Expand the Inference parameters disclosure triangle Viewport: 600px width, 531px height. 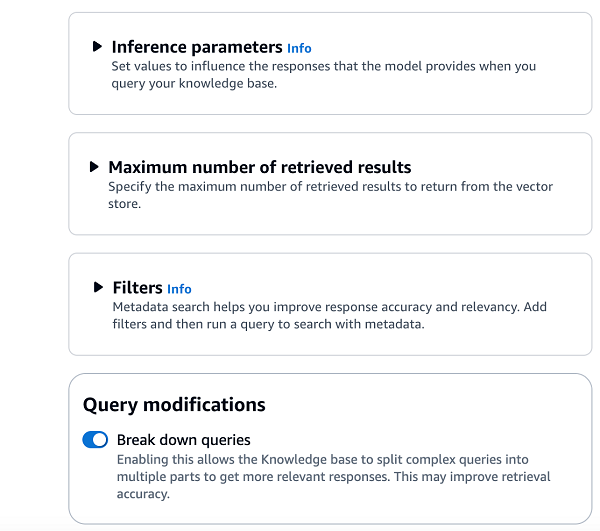(97, 47)
